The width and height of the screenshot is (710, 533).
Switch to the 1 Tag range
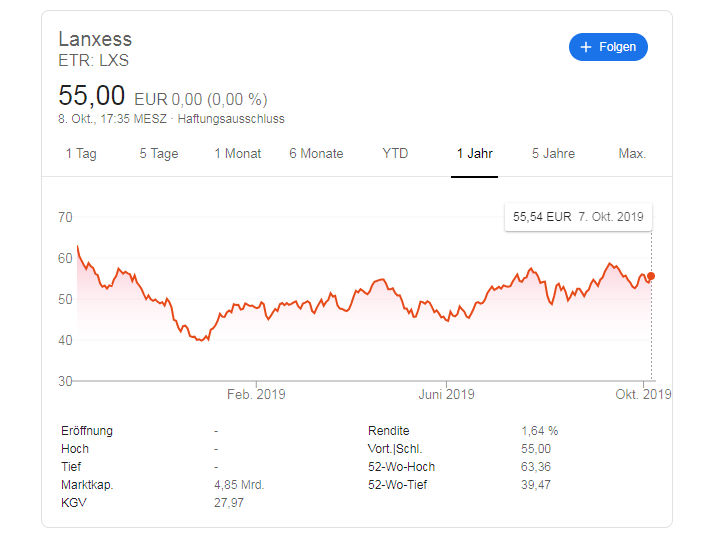click(81, 154)
